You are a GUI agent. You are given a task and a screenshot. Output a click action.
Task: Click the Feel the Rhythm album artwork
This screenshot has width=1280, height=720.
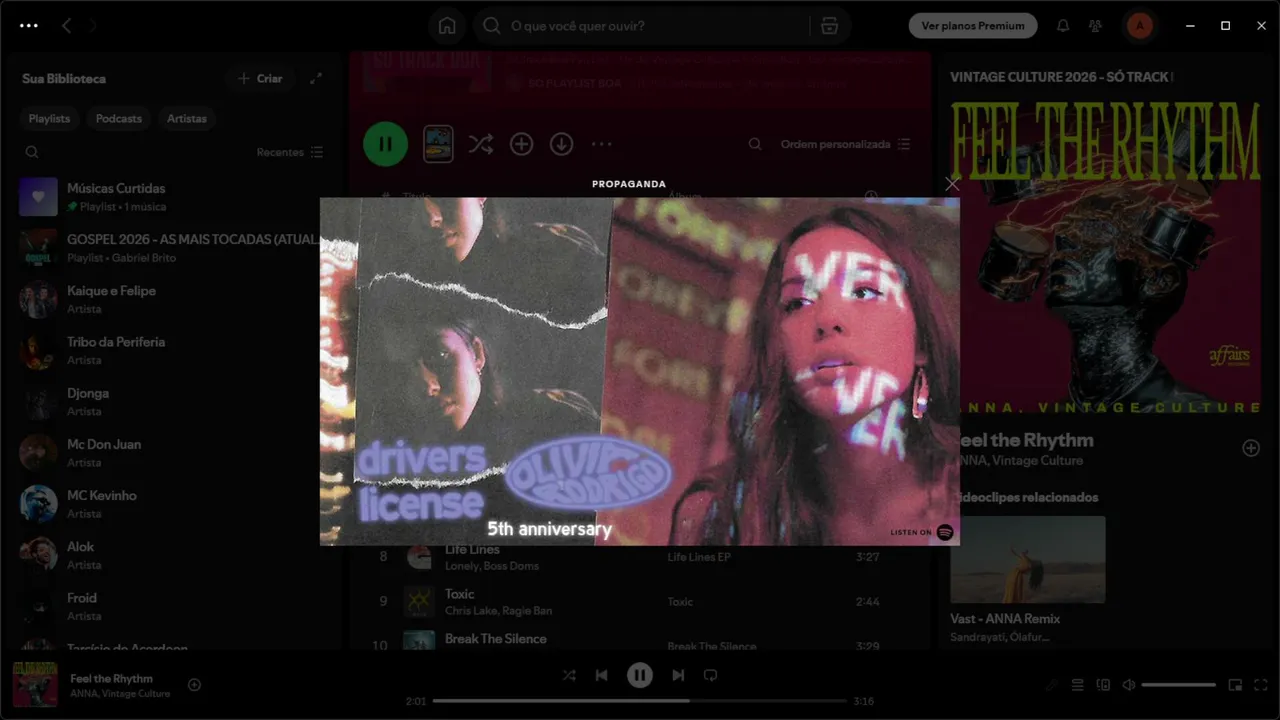point(1105,257)
